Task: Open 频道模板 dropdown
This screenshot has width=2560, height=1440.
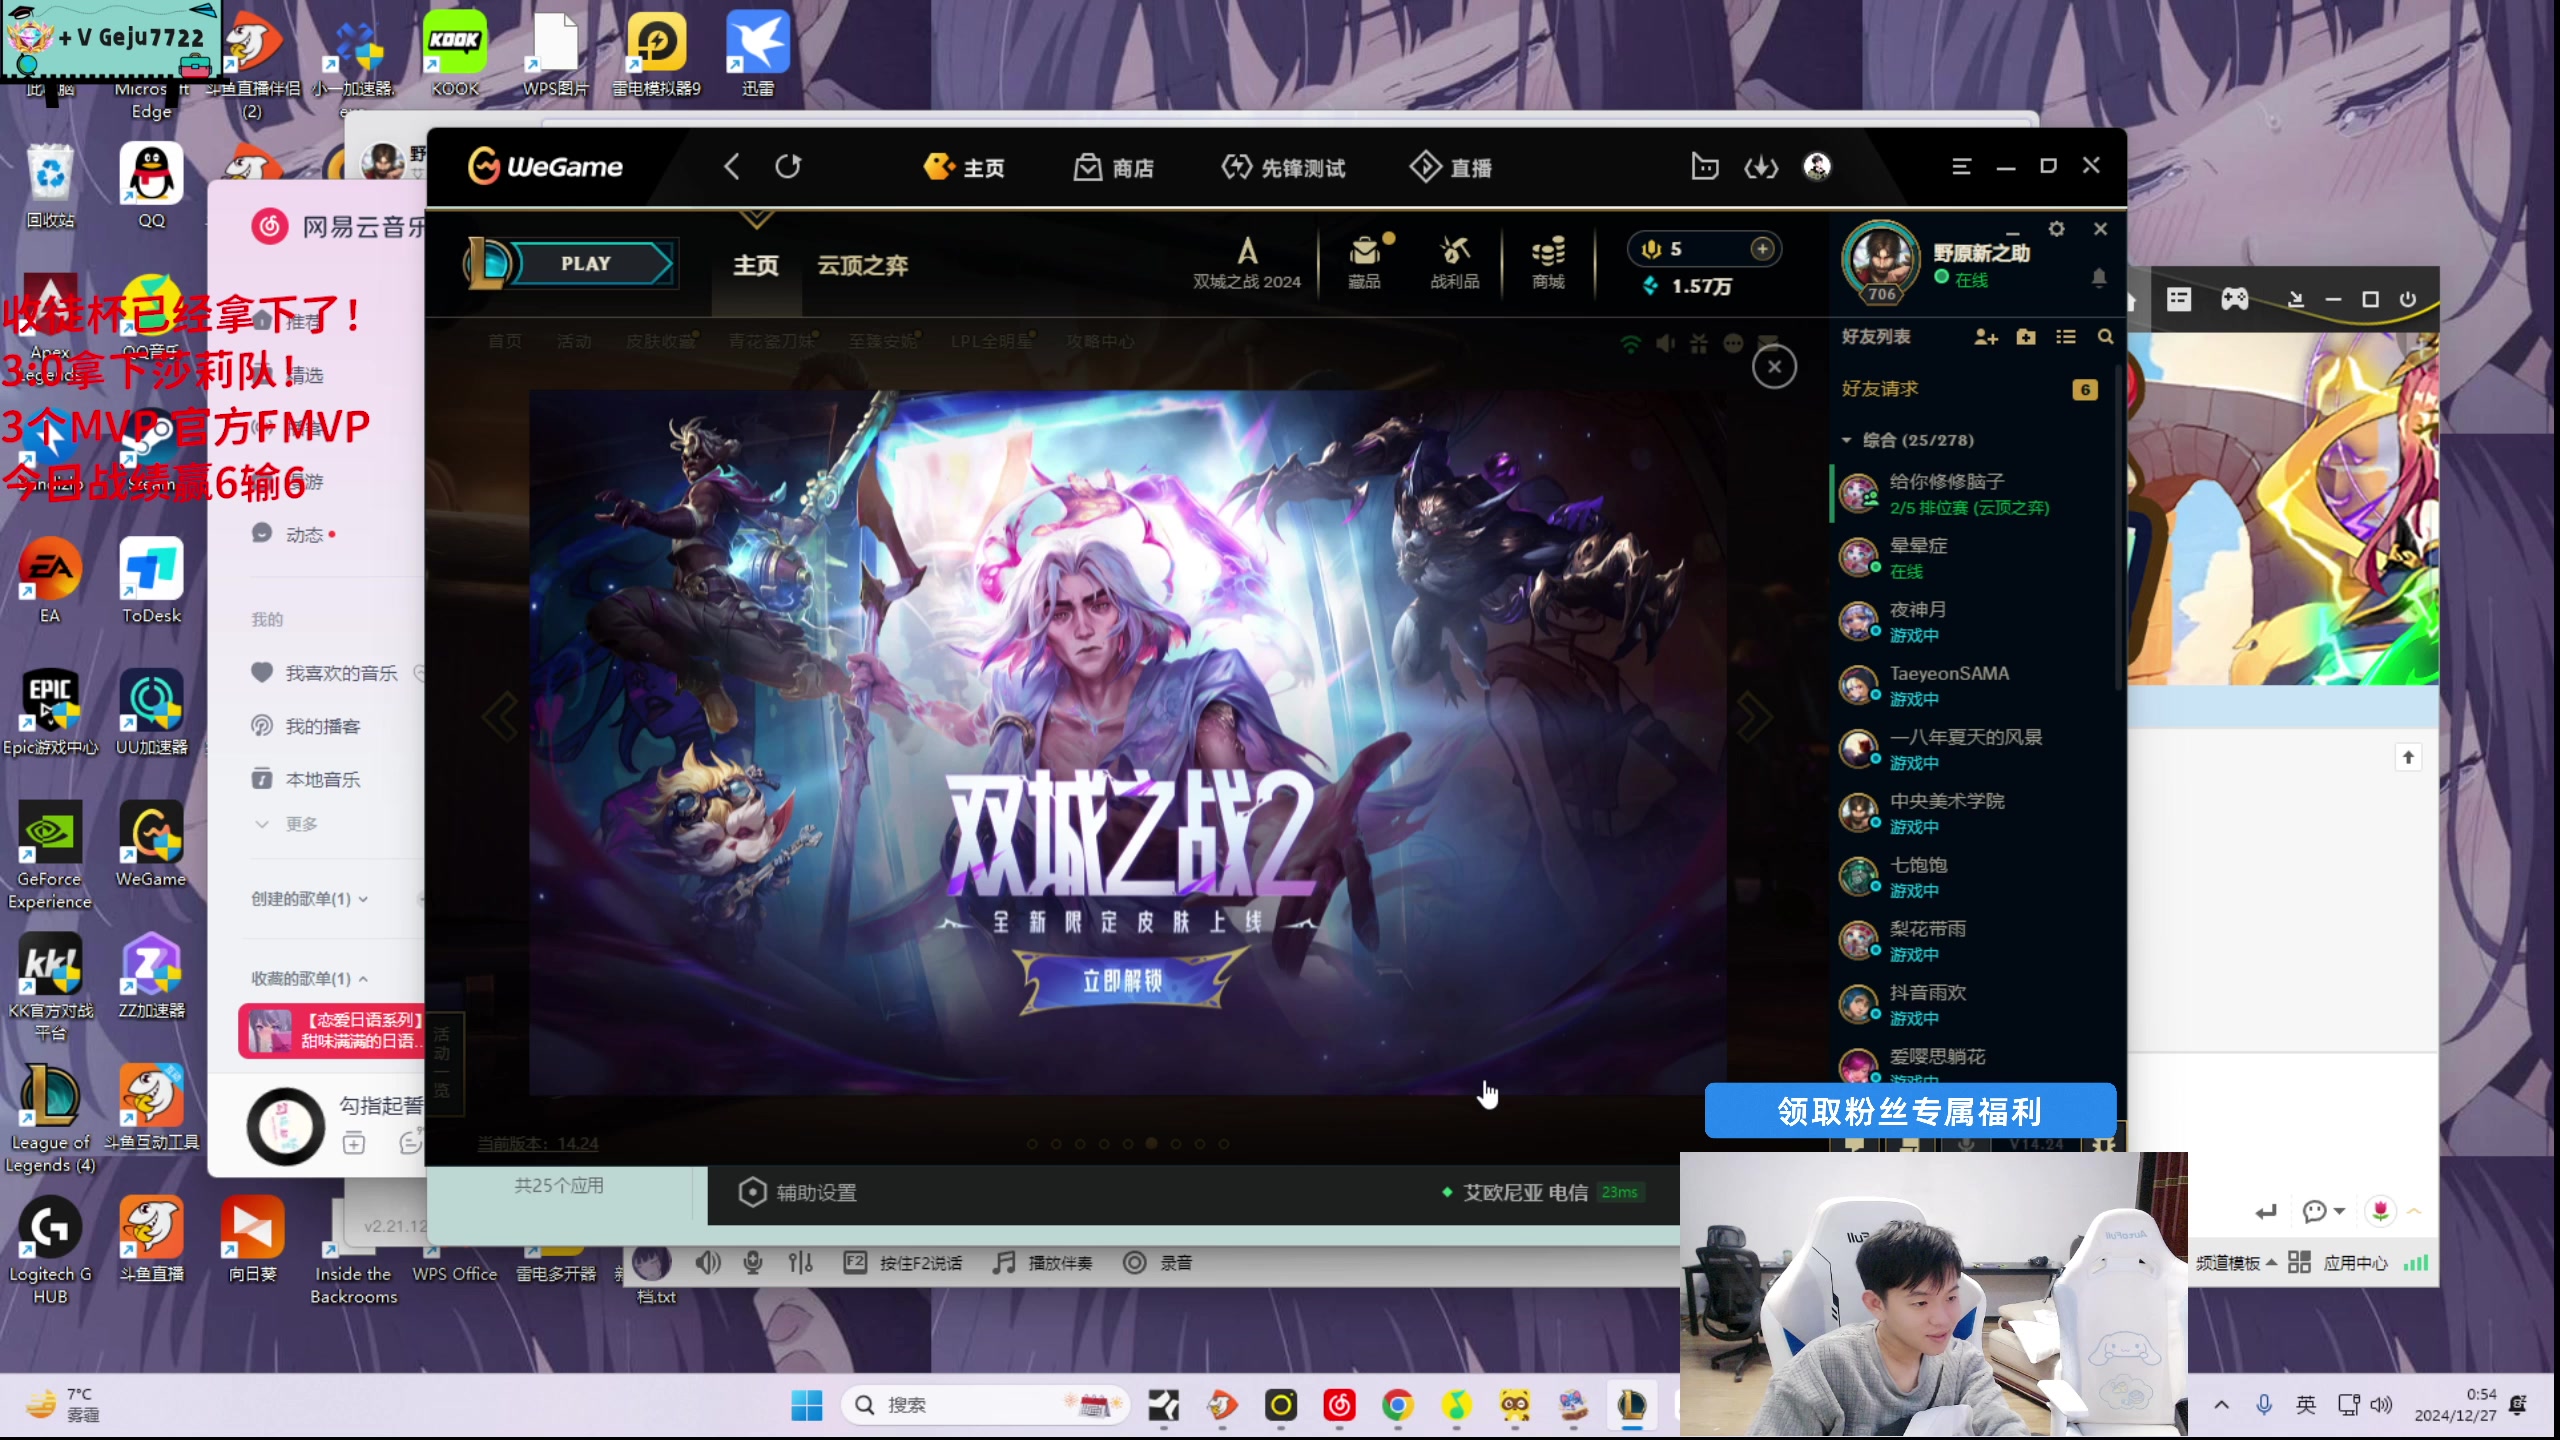Action: point(2237,1263)
